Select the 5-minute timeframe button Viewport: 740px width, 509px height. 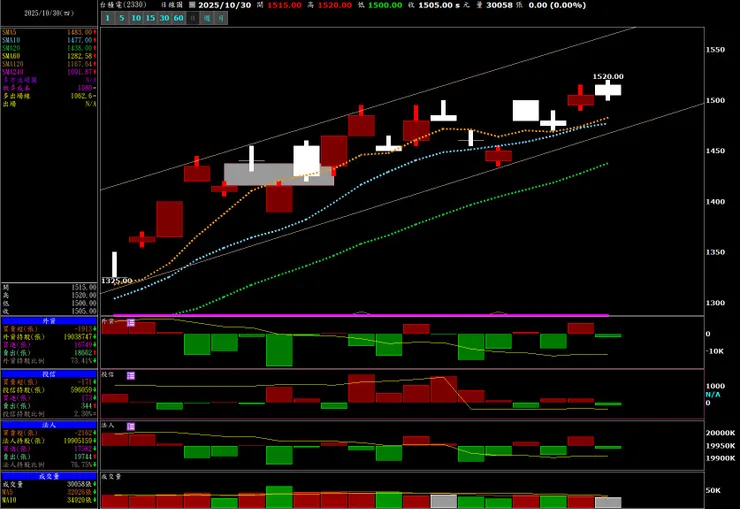122,18
